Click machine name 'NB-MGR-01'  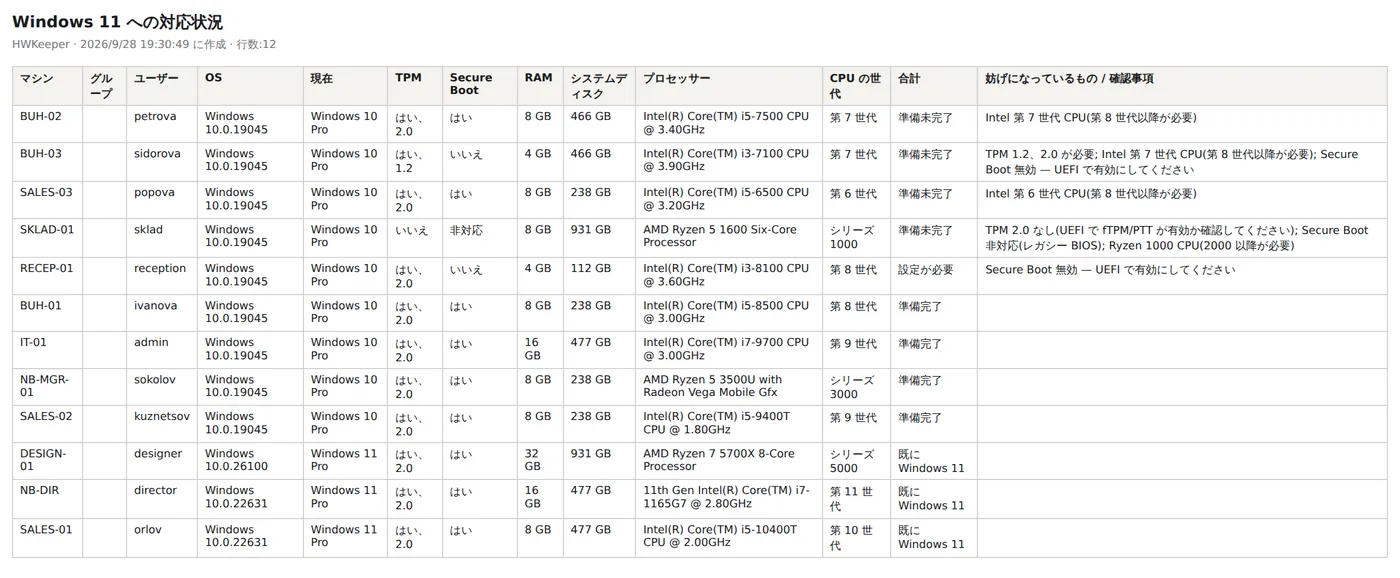tap(45, 386)
